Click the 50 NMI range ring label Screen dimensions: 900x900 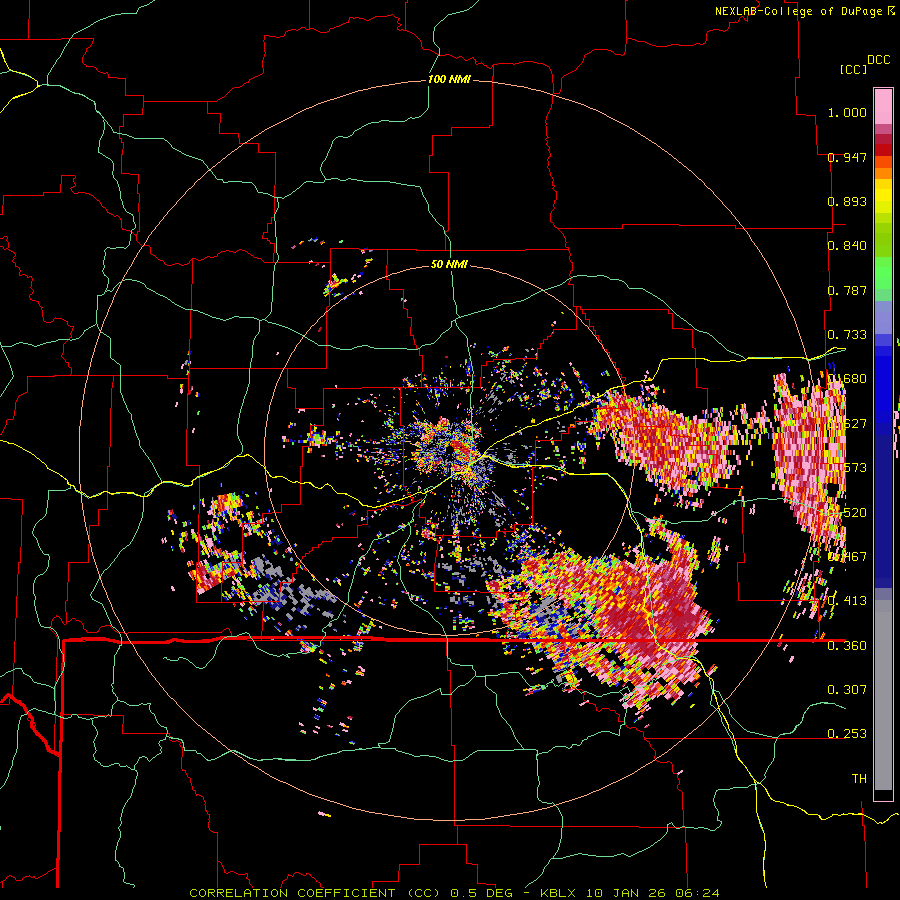[449, 264]
